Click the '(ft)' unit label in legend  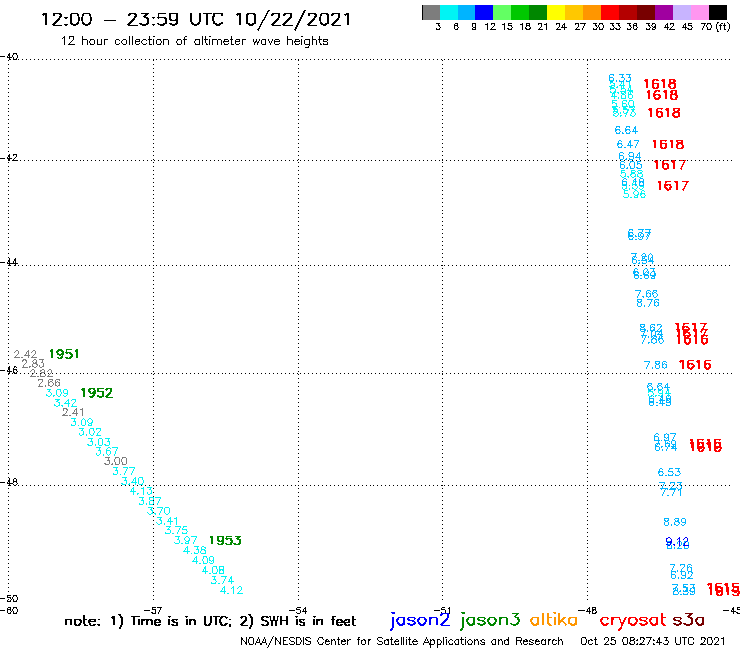point(723,27)
